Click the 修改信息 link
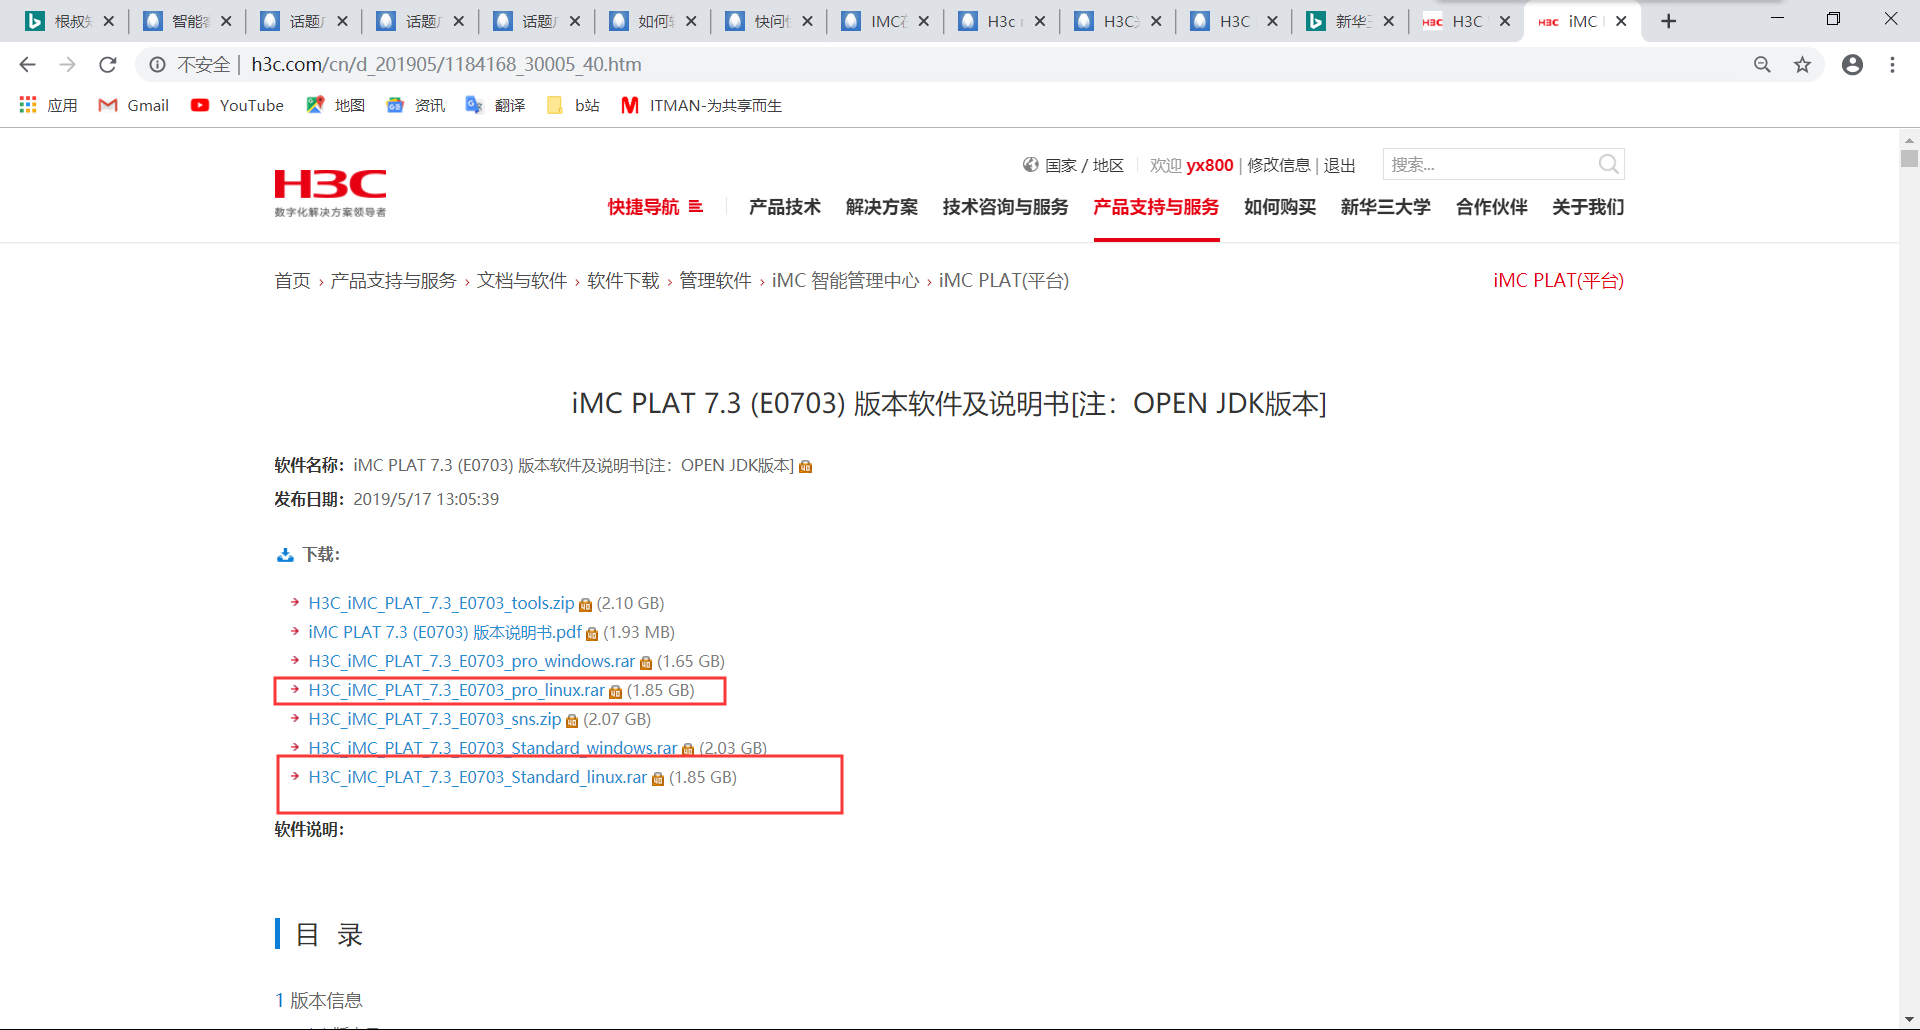Screen dimensions: 1920x1030 [x=1278, y=165]
